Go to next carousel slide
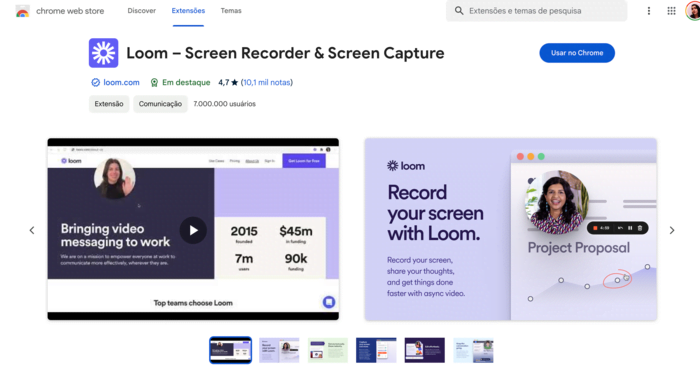 click(x=672, y=230)
